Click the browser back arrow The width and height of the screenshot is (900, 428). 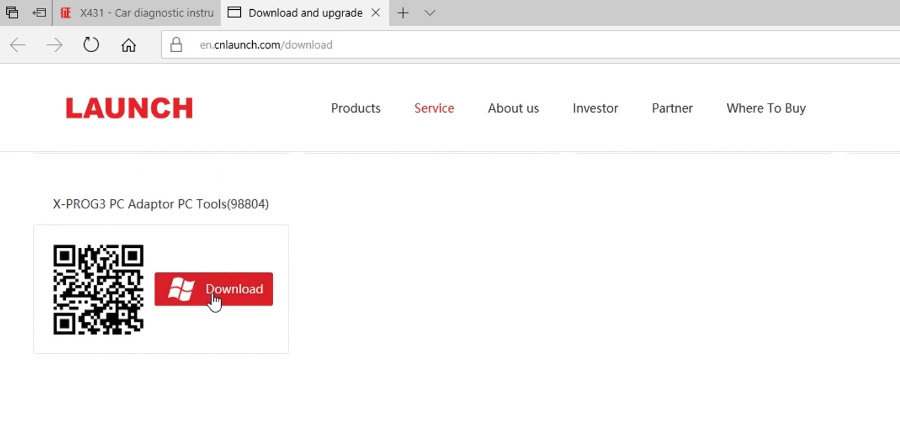pyautogui.click(x=18, y=45)
